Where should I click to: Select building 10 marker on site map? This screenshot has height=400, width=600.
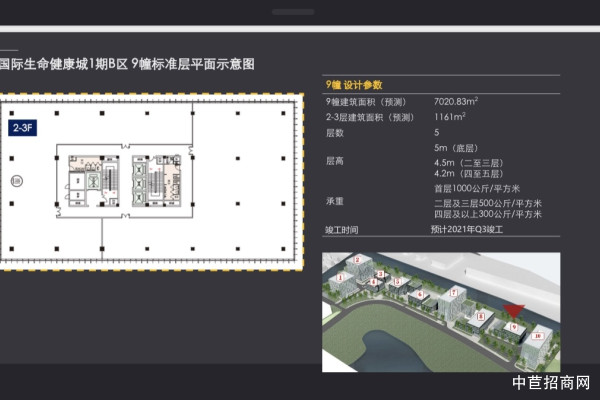[538, 337]
